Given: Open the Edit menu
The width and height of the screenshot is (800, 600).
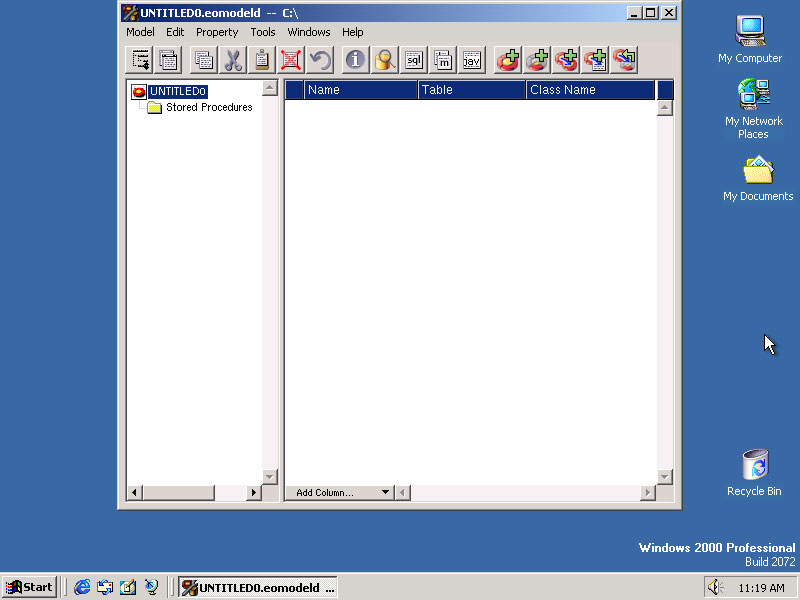Looking at the screenshot, I should 175,32.
